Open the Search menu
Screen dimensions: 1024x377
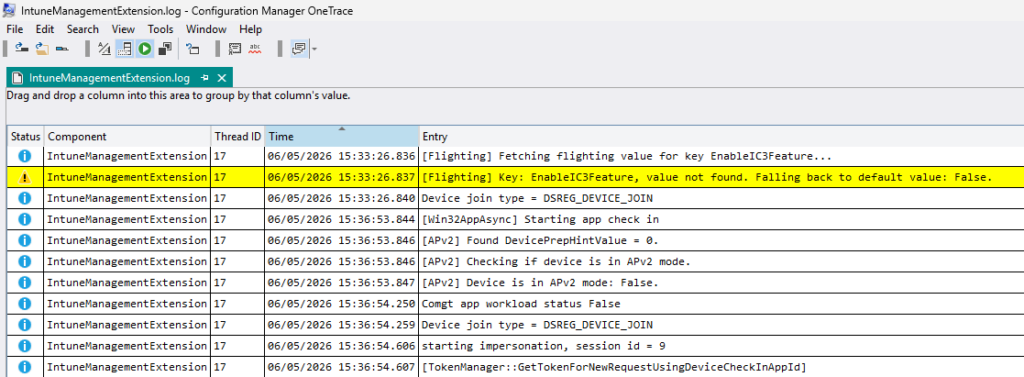click(x=82, y=29)
